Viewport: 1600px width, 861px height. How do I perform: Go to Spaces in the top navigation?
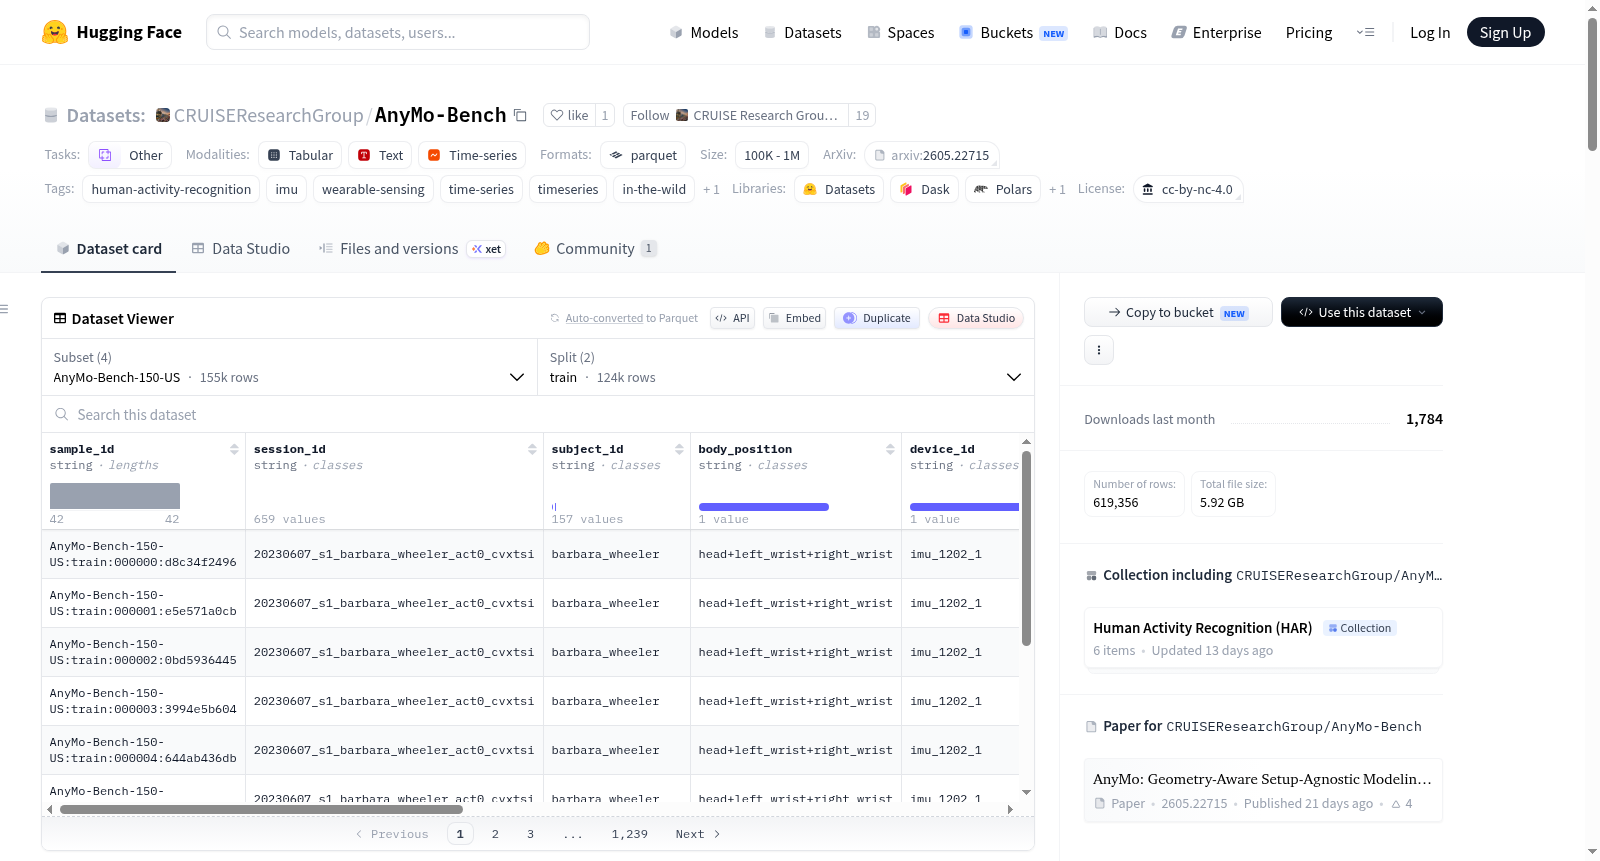(x=900, y=32)
